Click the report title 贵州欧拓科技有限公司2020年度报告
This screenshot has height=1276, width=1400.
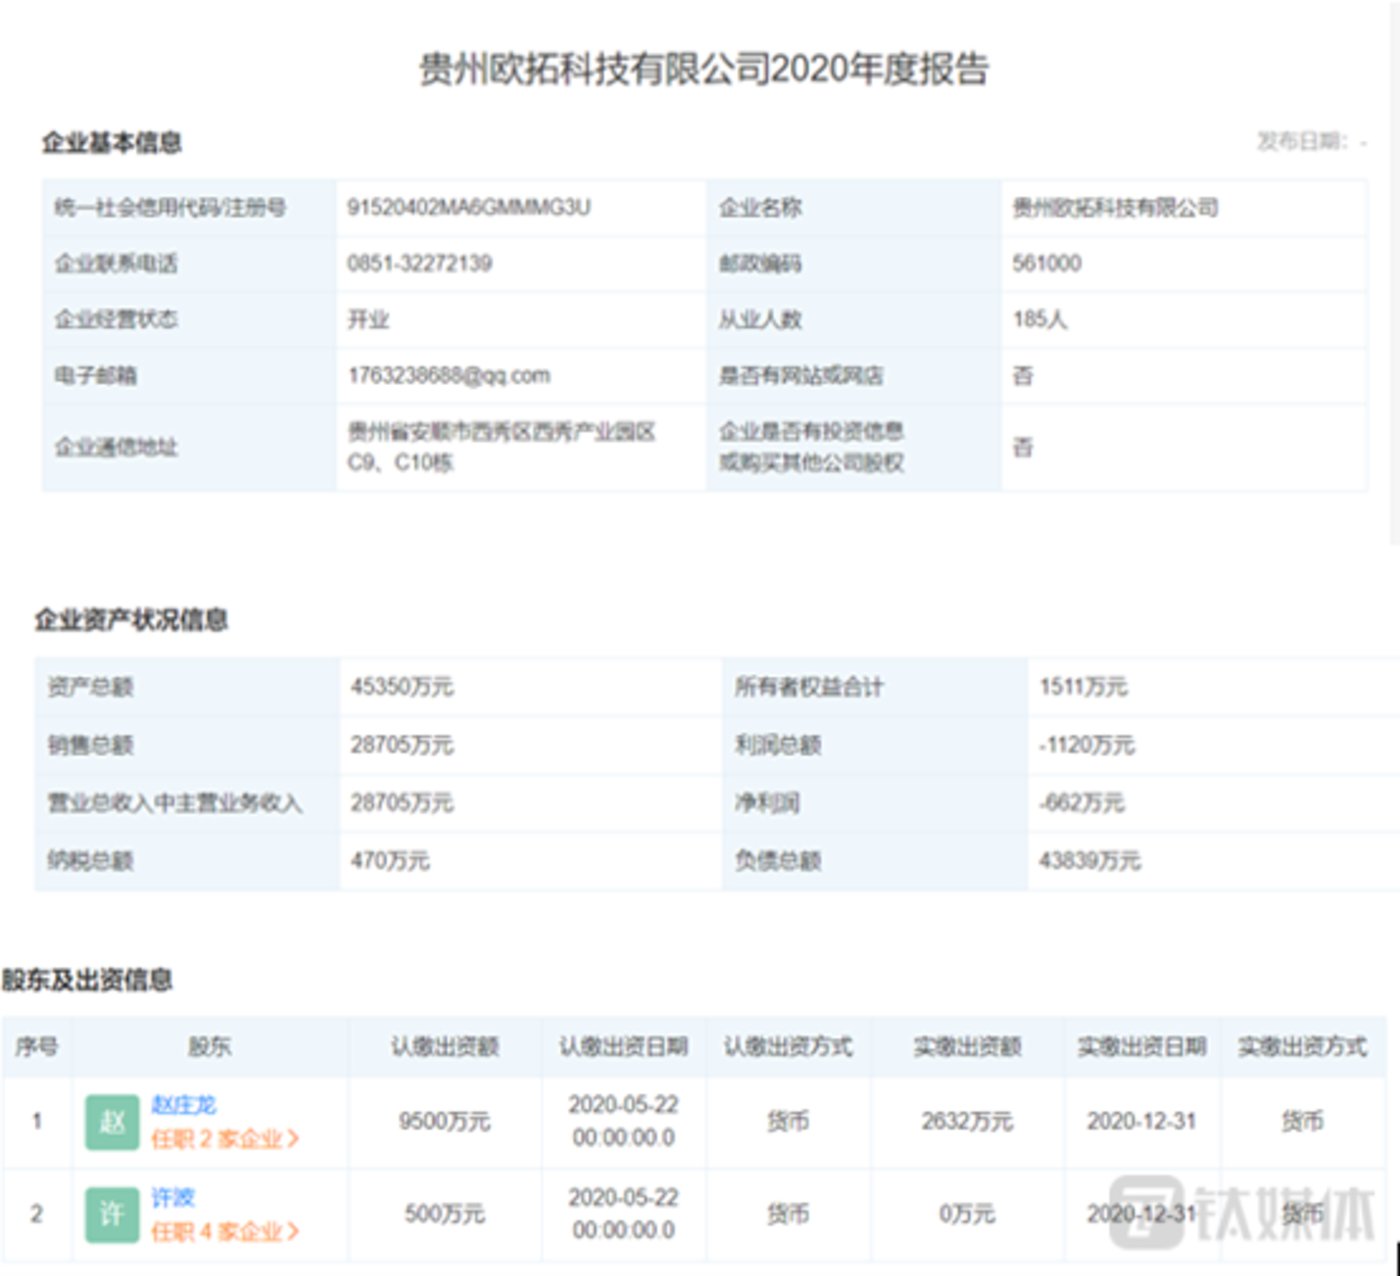coord(703,68)
